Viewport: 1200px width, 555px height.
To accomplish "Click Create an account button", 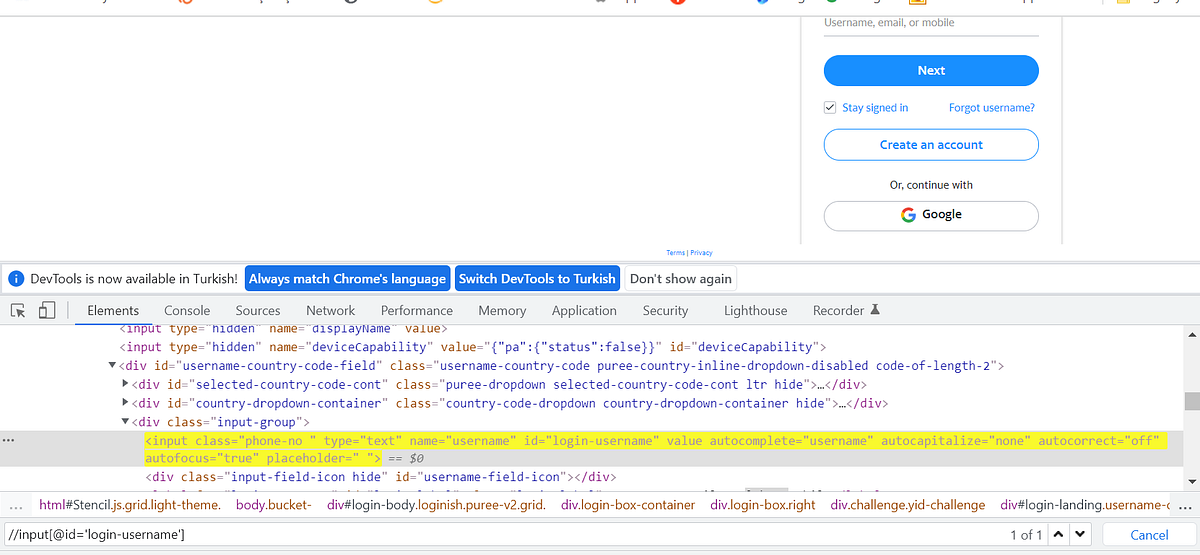I will 931,145.
